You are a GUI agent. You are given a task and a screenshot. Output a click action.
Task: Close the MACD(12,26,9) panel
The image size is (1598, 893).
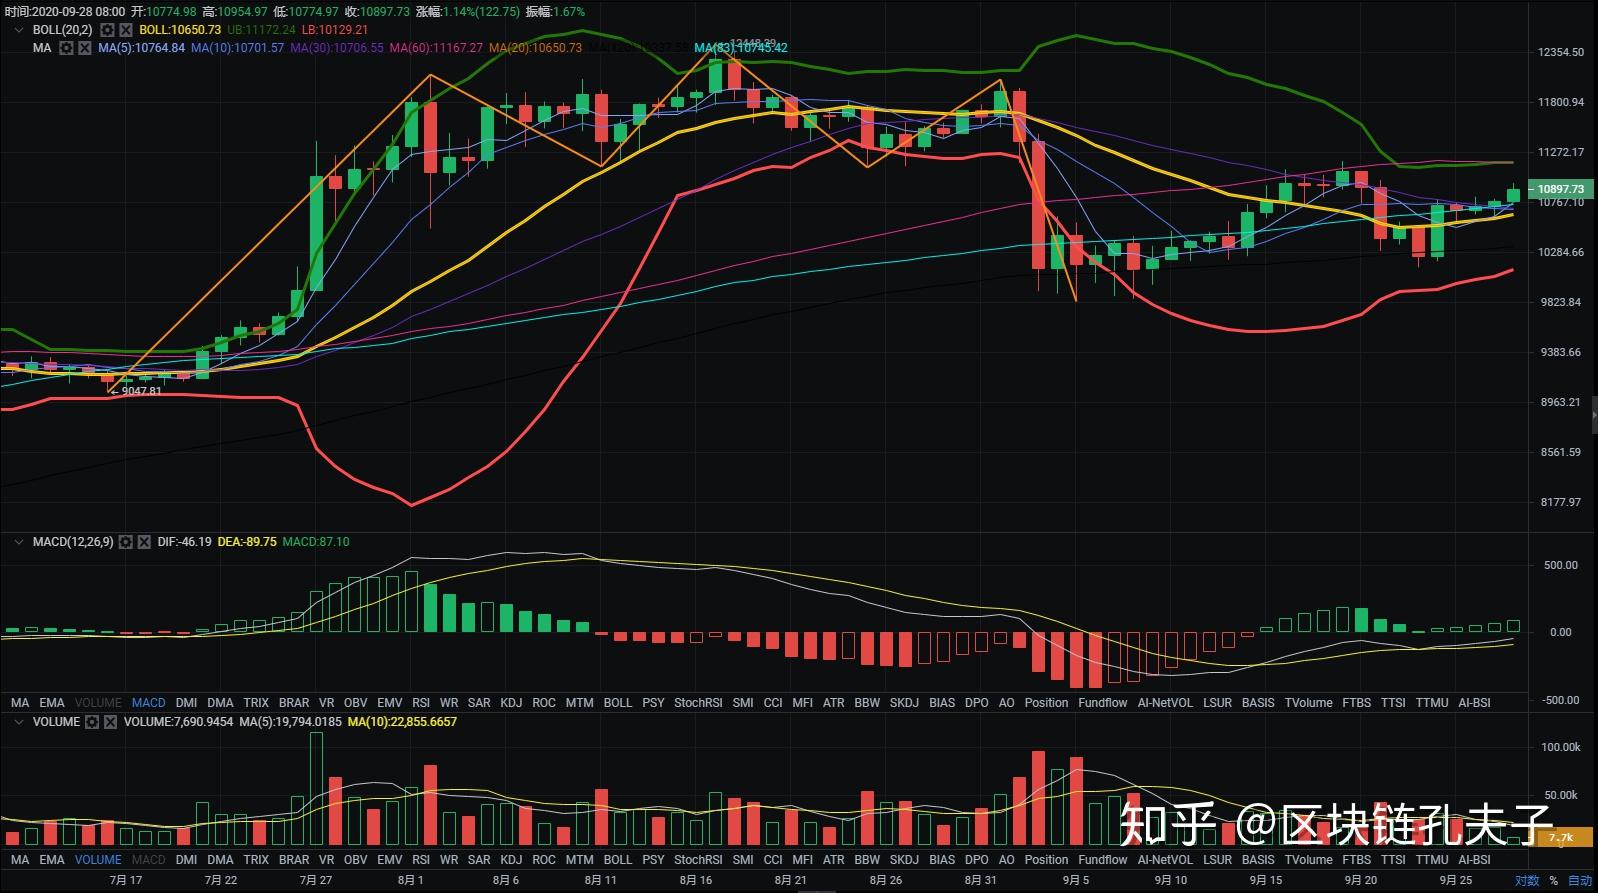coord(144,542)
